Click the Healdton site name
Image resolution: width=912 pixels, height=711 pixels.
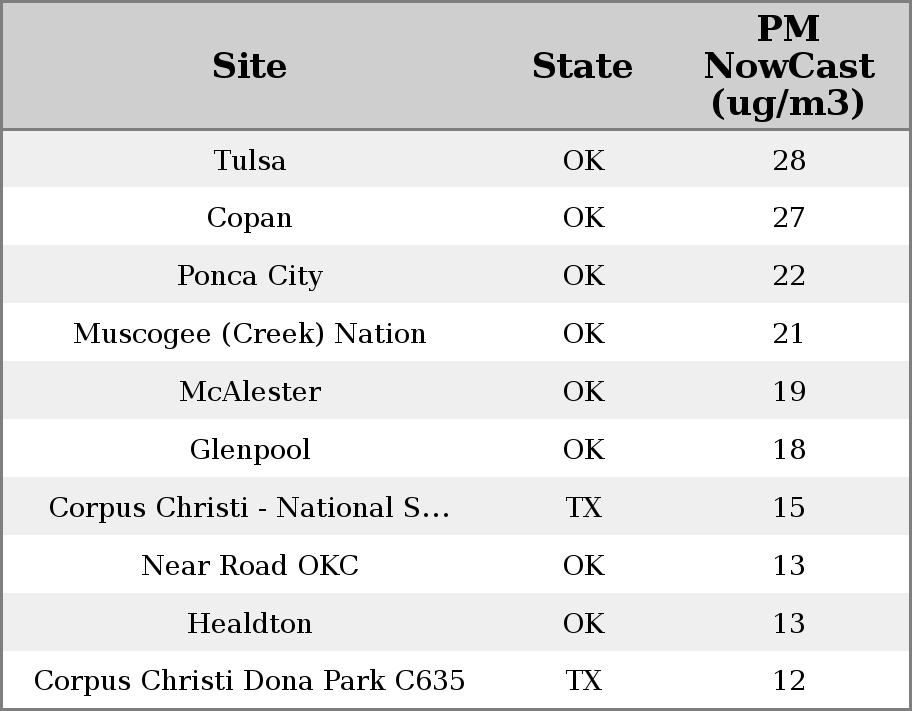click(249, 624)
